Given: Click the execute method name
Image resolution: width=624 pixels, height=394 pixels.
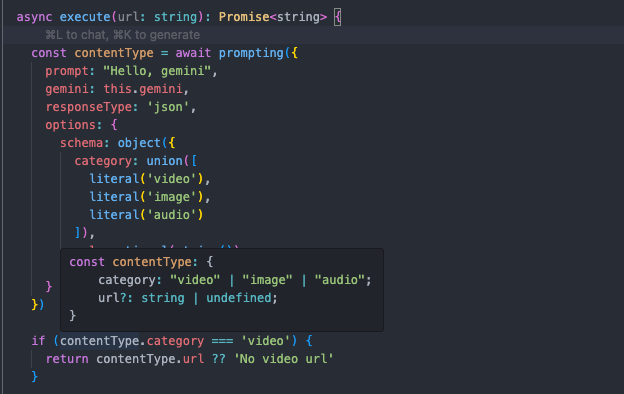Looking at the screenshot, I should [85, 17].
